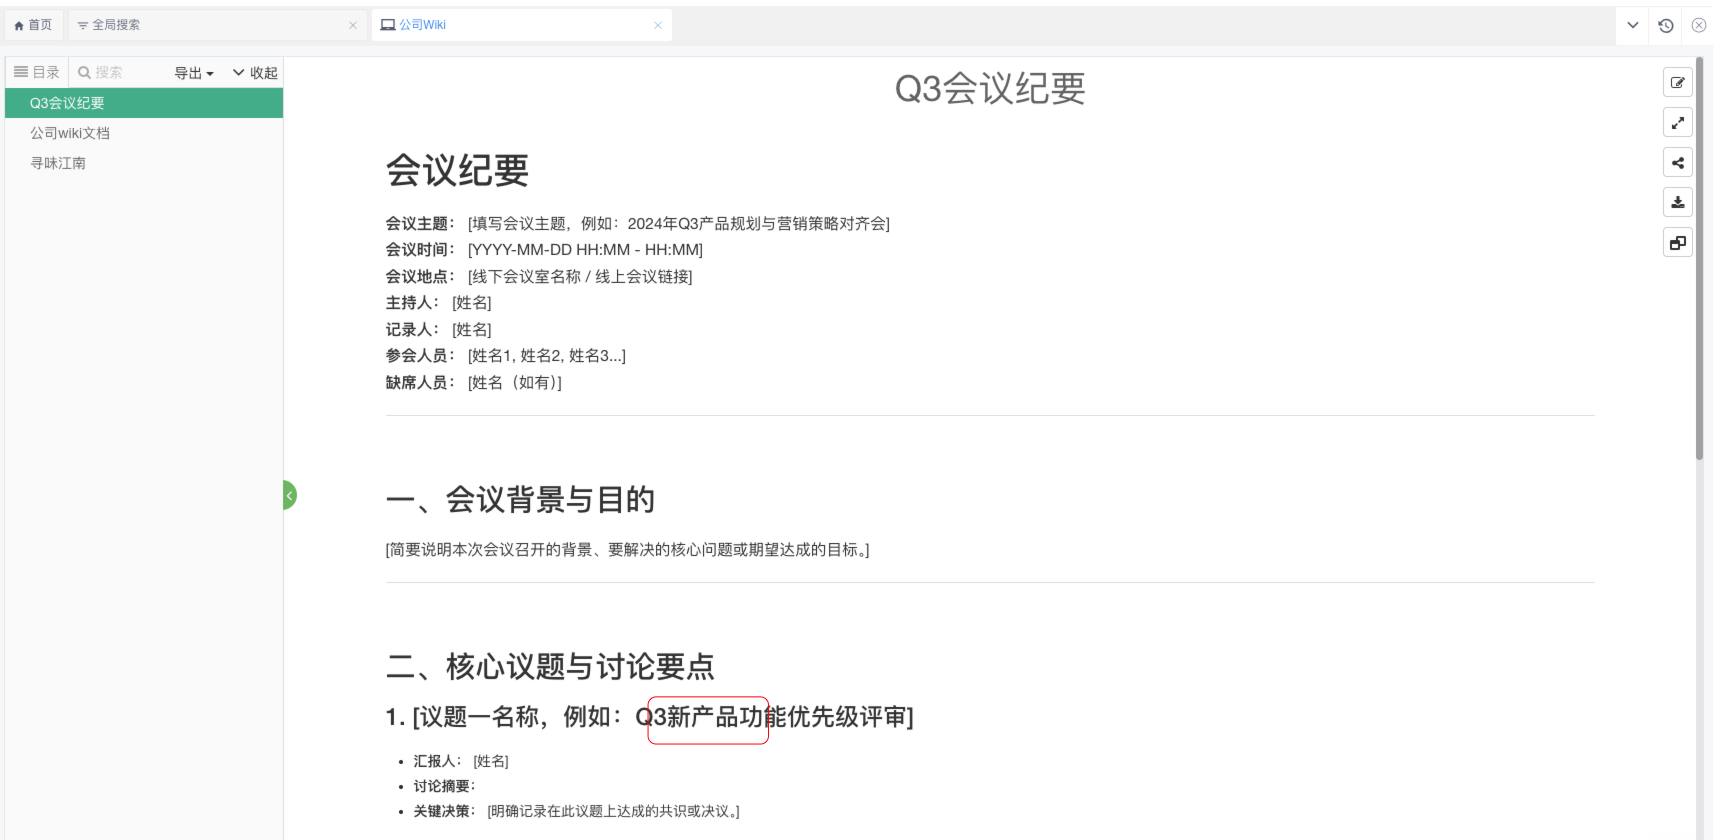The image size is (1713, 840).
Task: Click the 汇报人 bullet item
Action: click(461, 762)
